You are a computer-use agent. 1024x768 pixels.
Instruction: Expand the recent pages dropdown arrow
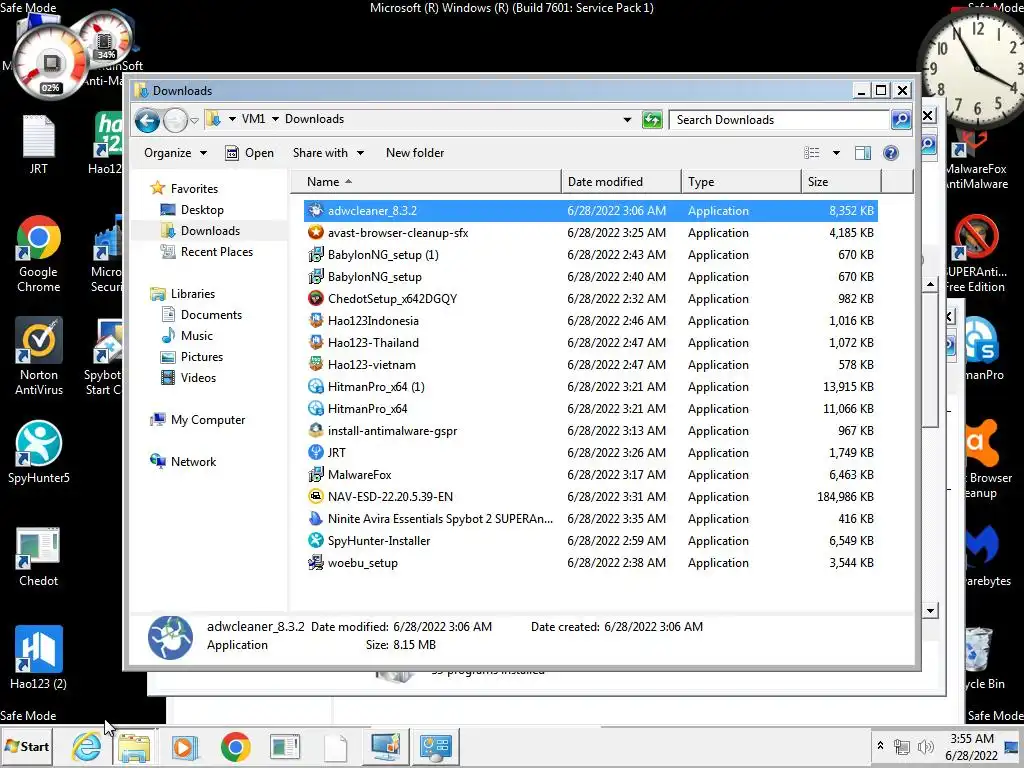click(x=194, y=121)
